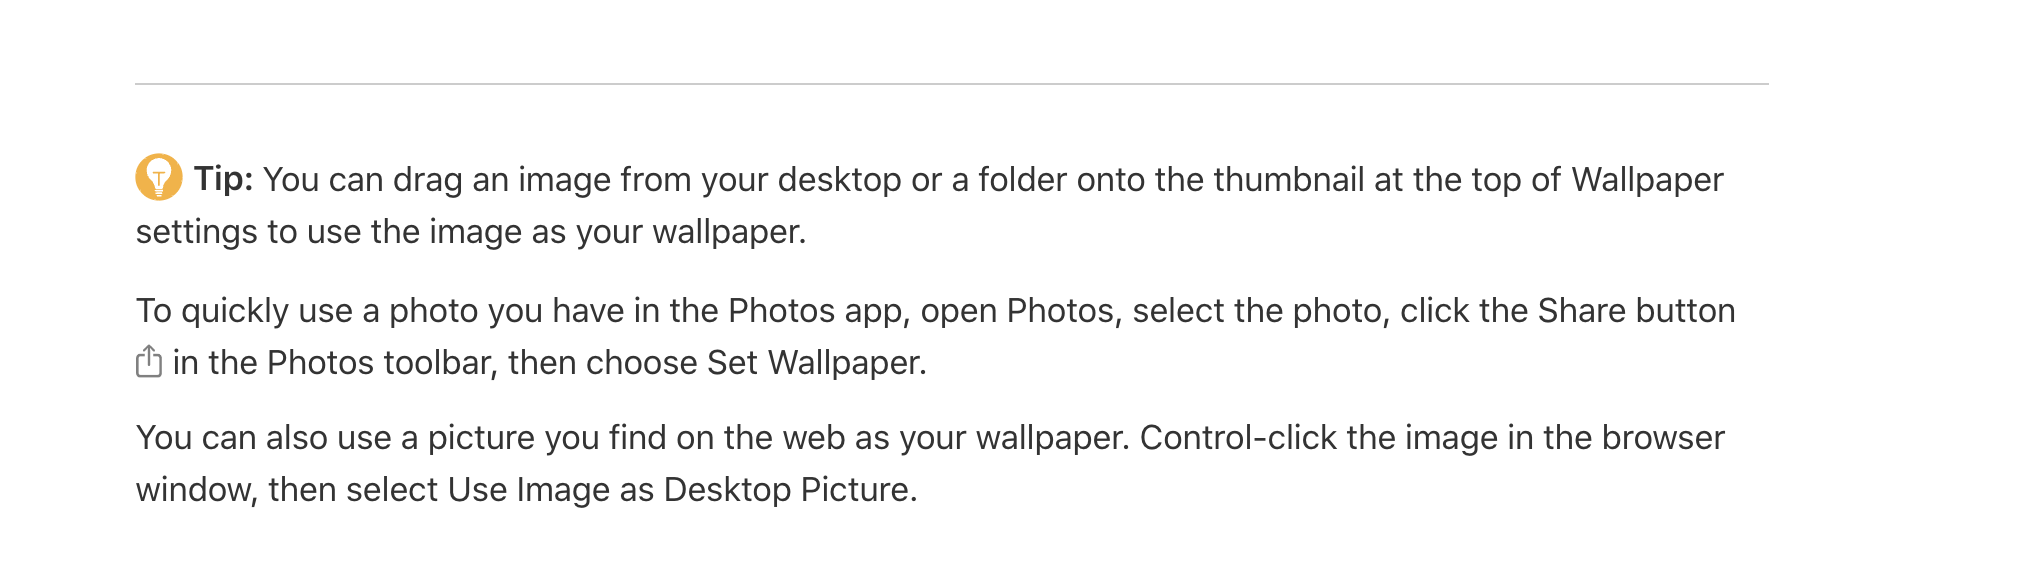2038x572 pixels.
Task: Click the word 'settings' starting the tip's second line
Action: (x=197, y=232)
